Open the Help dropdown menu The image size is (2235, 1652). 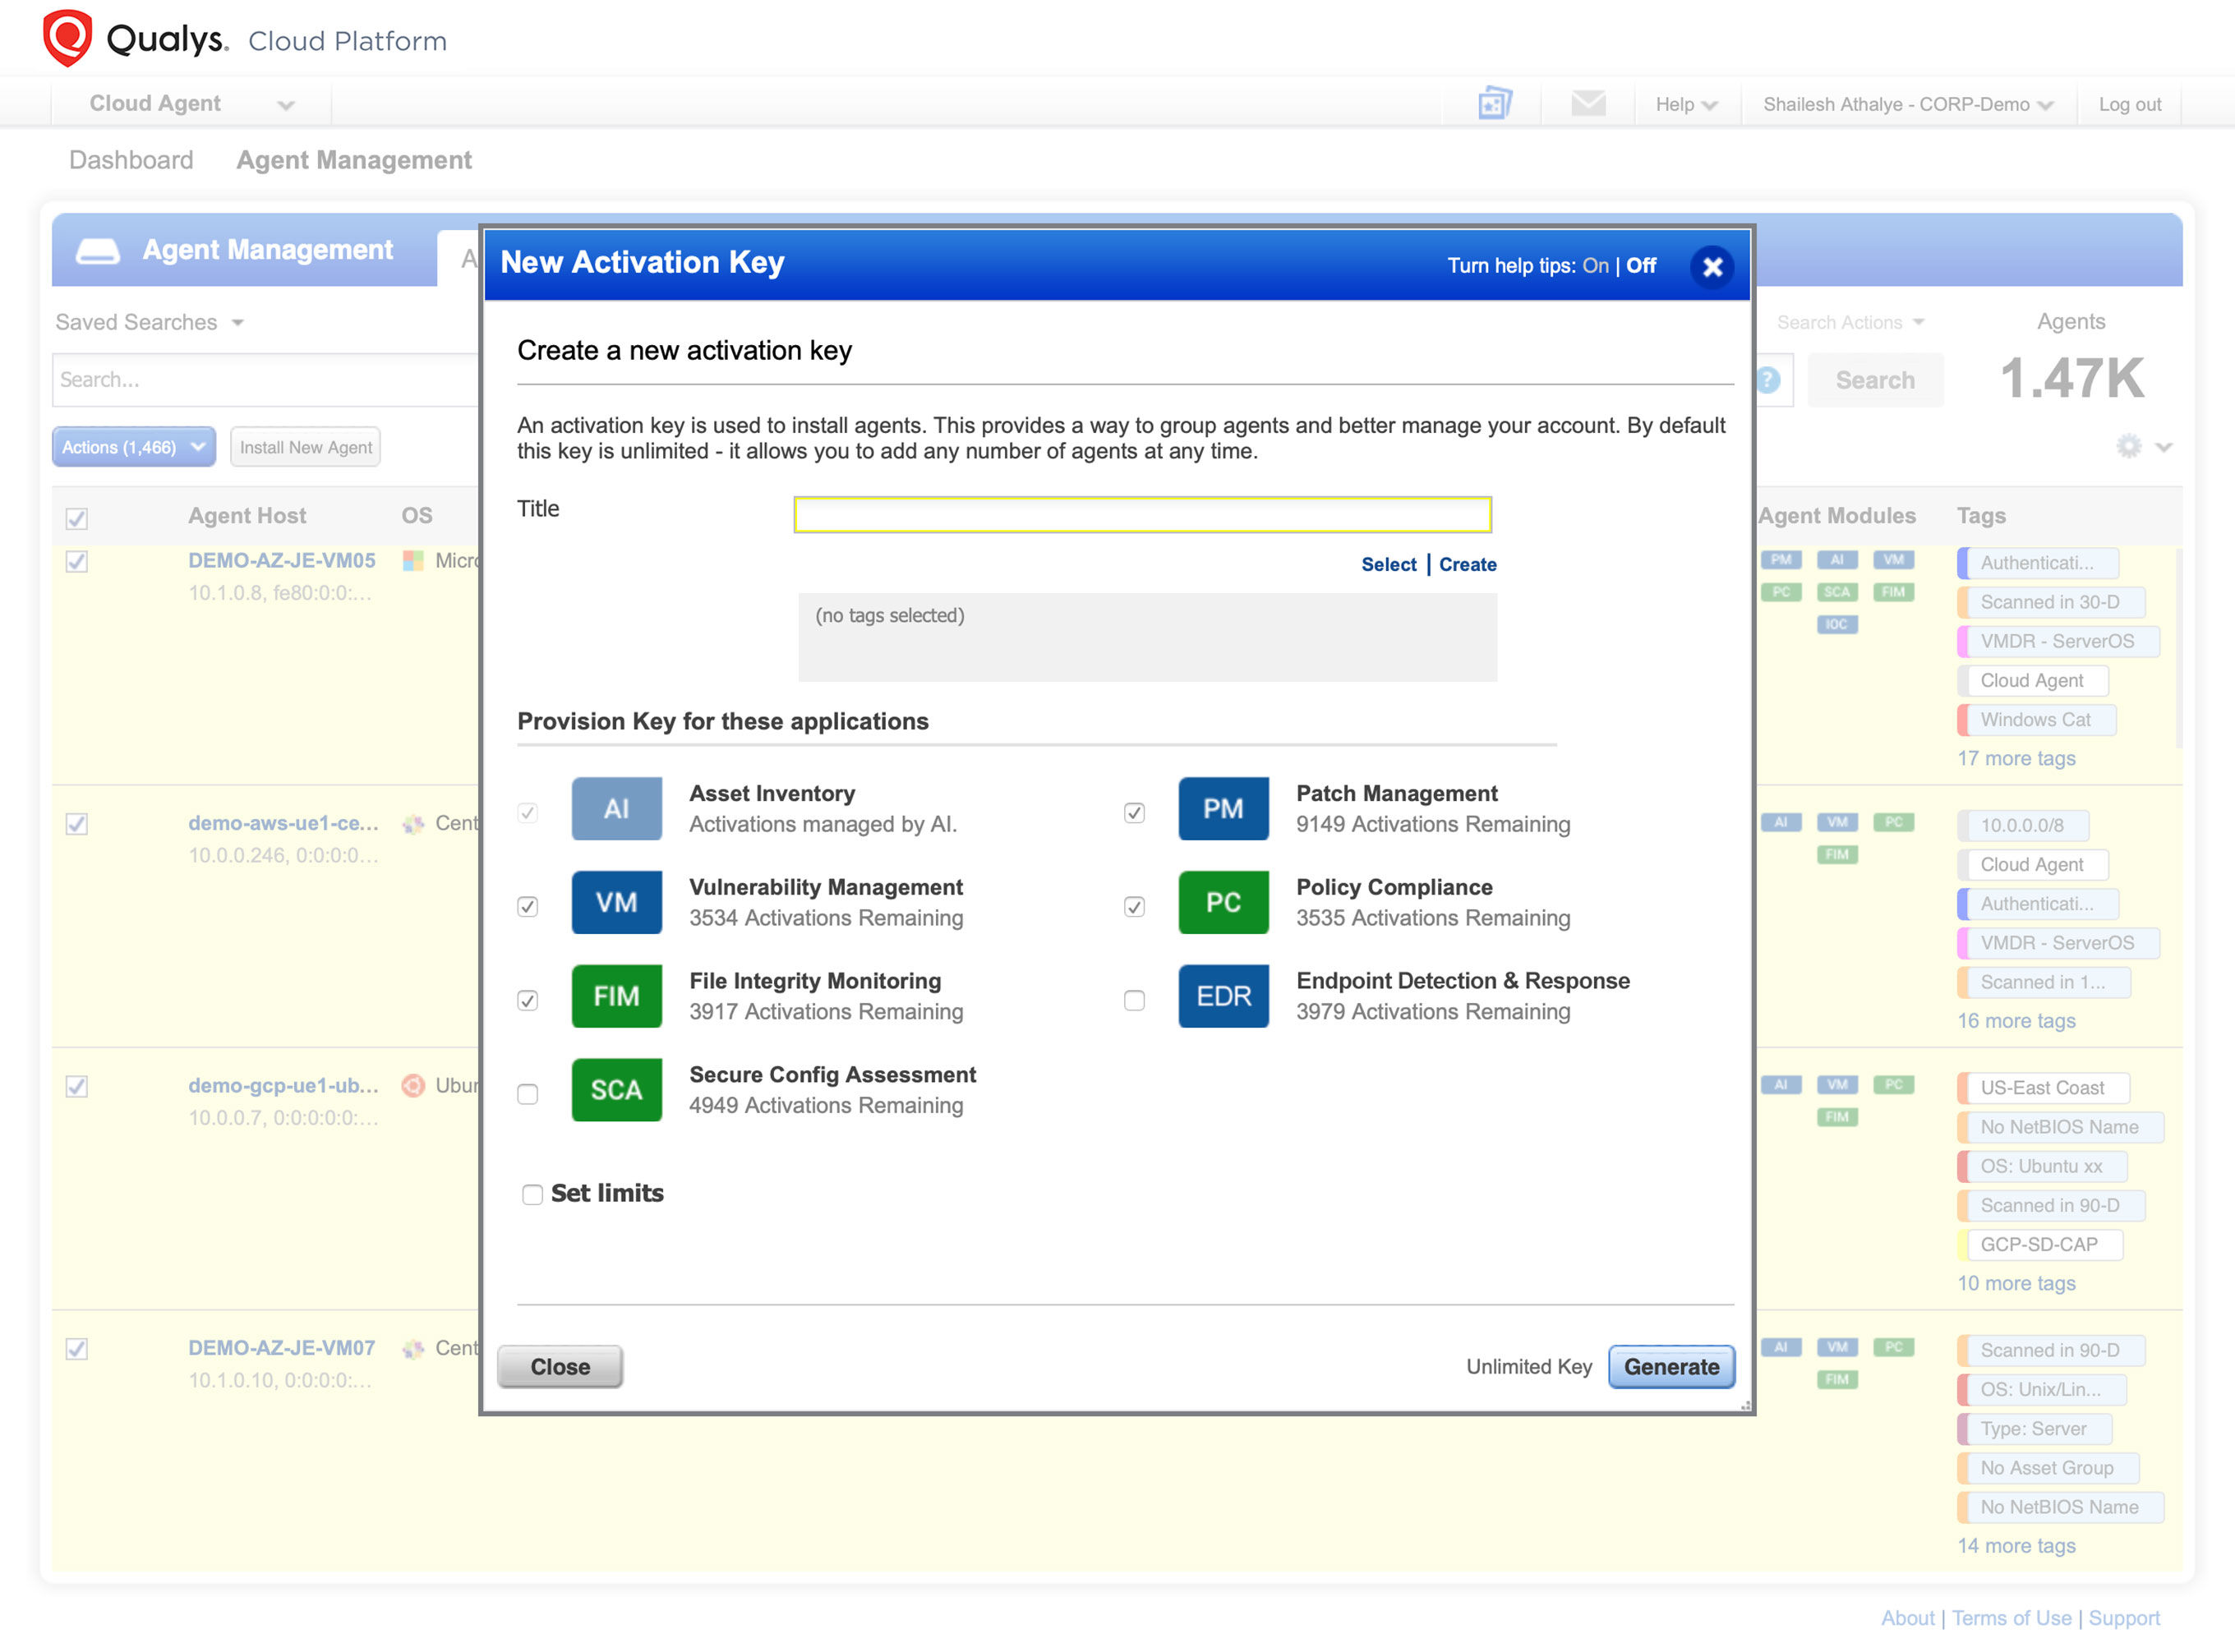click(x=1685, y=104)
